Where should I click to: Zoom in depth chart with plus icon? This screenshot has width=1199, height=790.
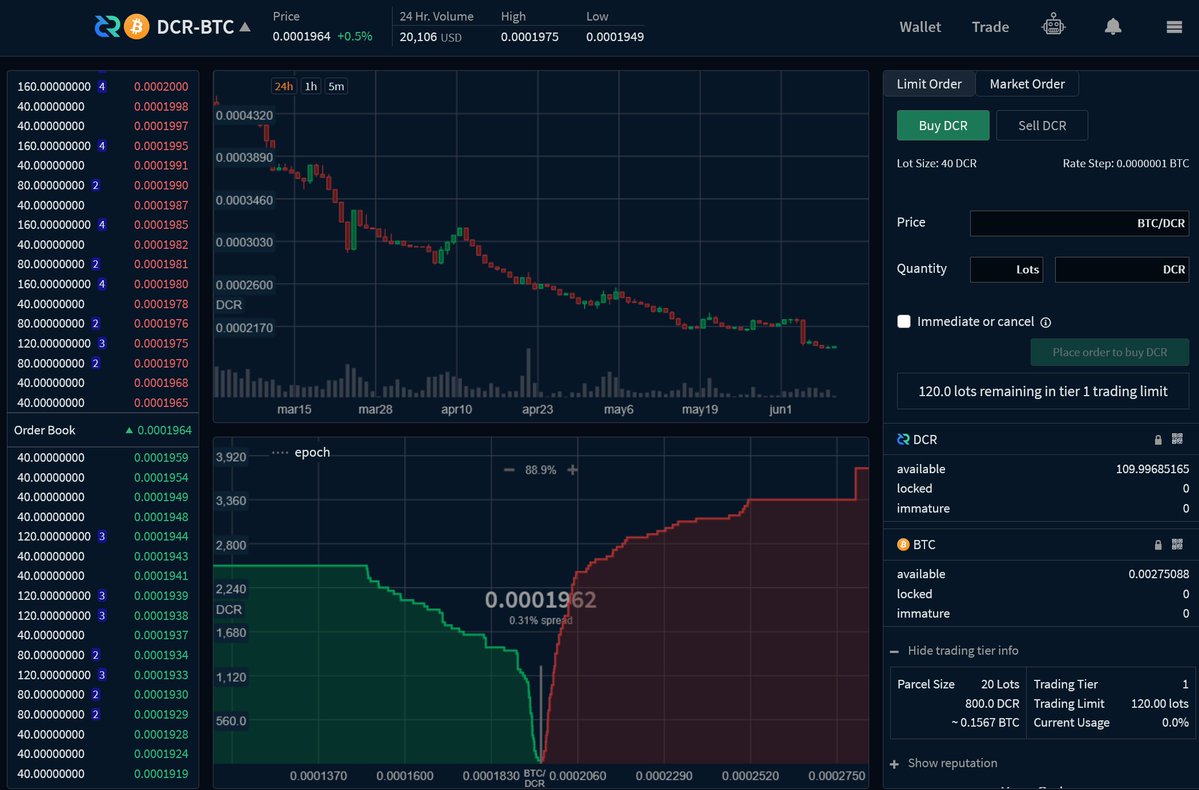(572, 470)
